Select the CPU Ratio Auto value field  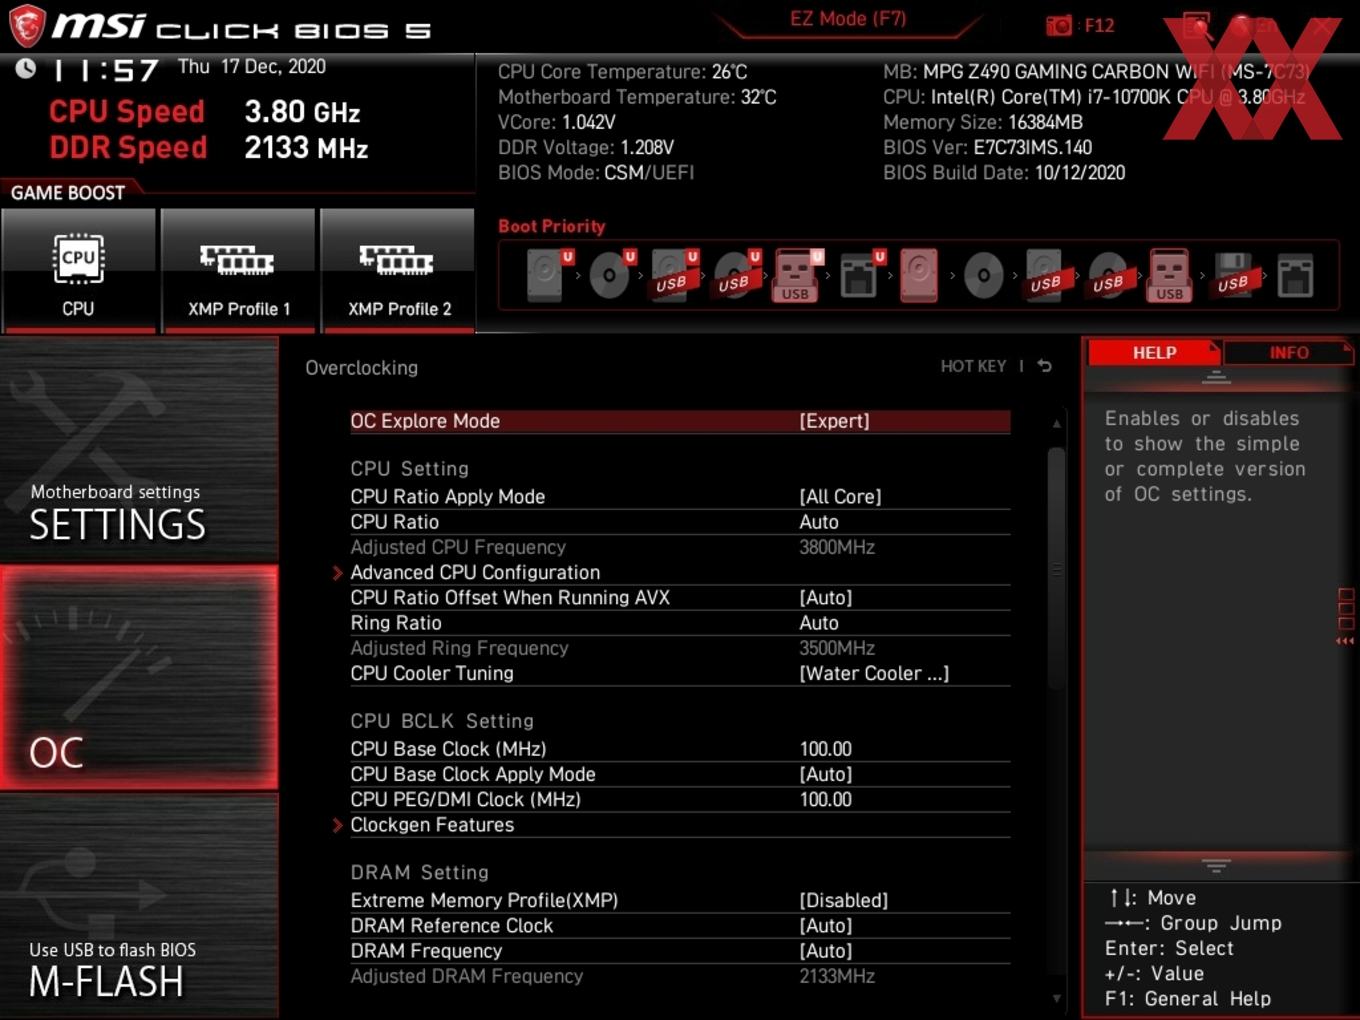coord(818,522)
